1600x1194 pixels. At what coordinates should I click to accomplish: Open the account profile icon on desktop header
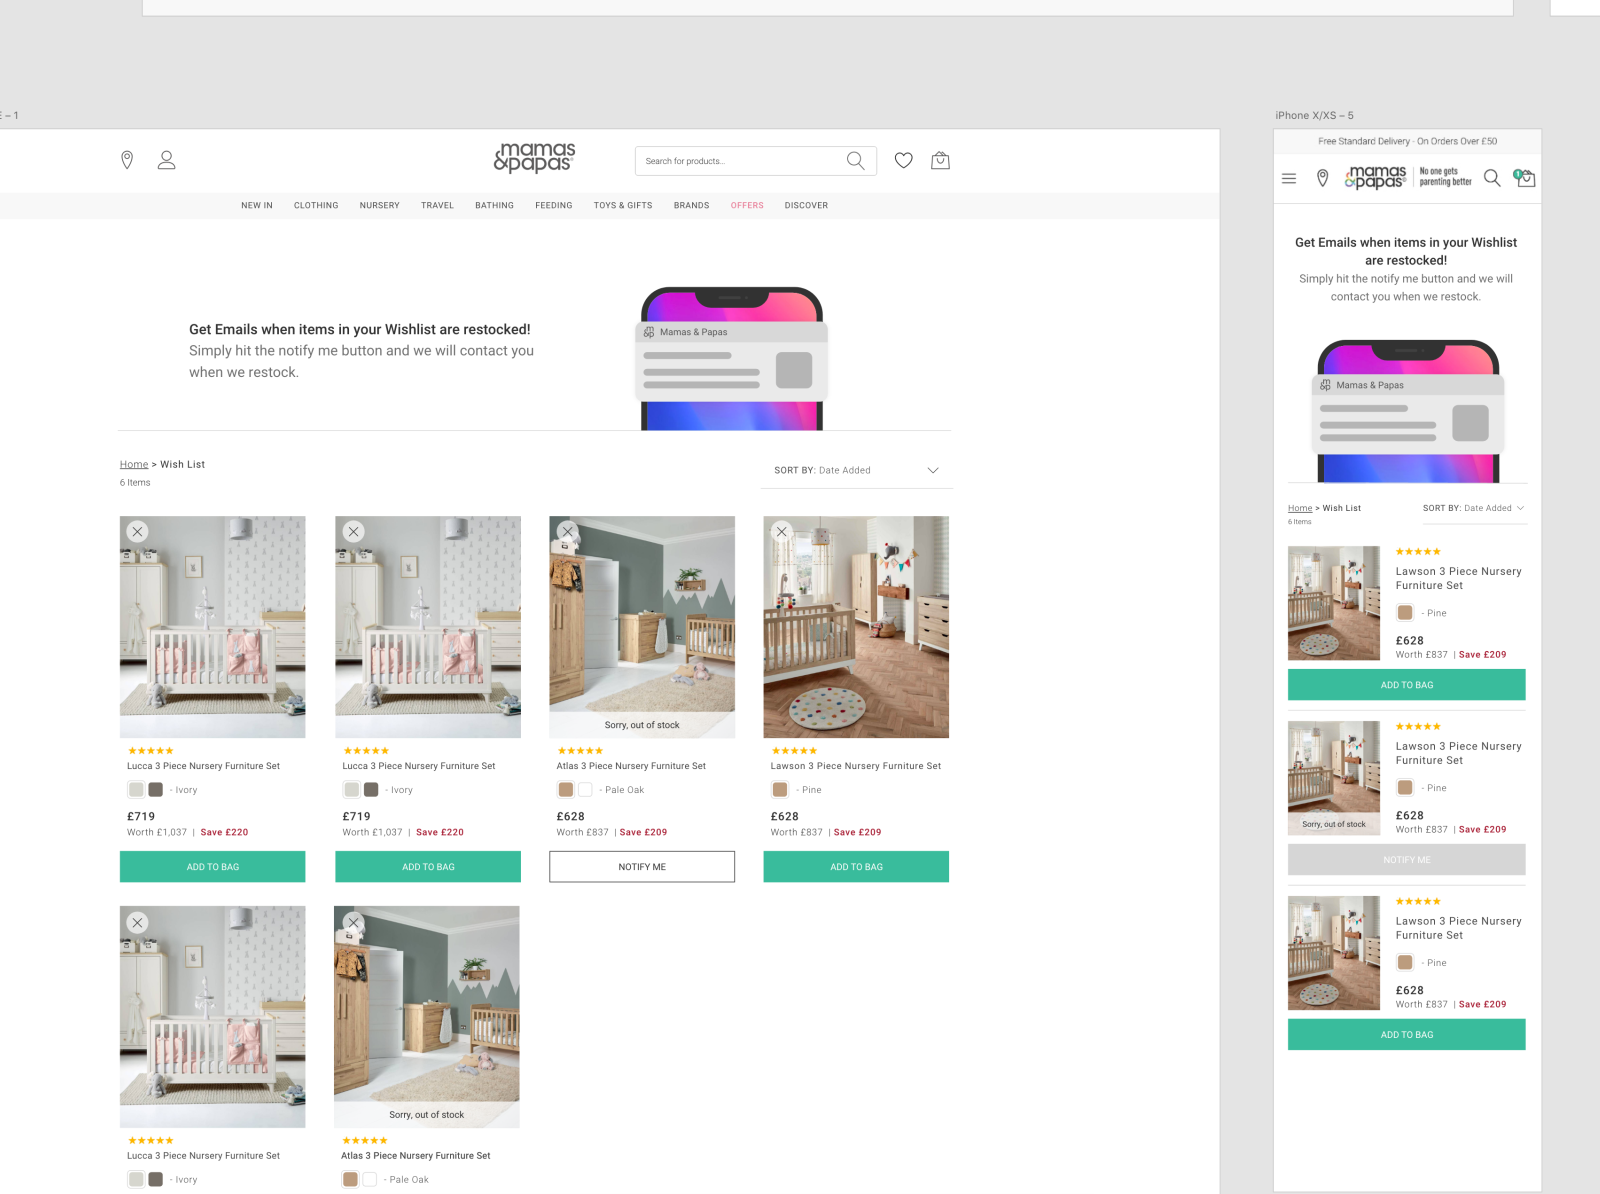pos(167,160)
